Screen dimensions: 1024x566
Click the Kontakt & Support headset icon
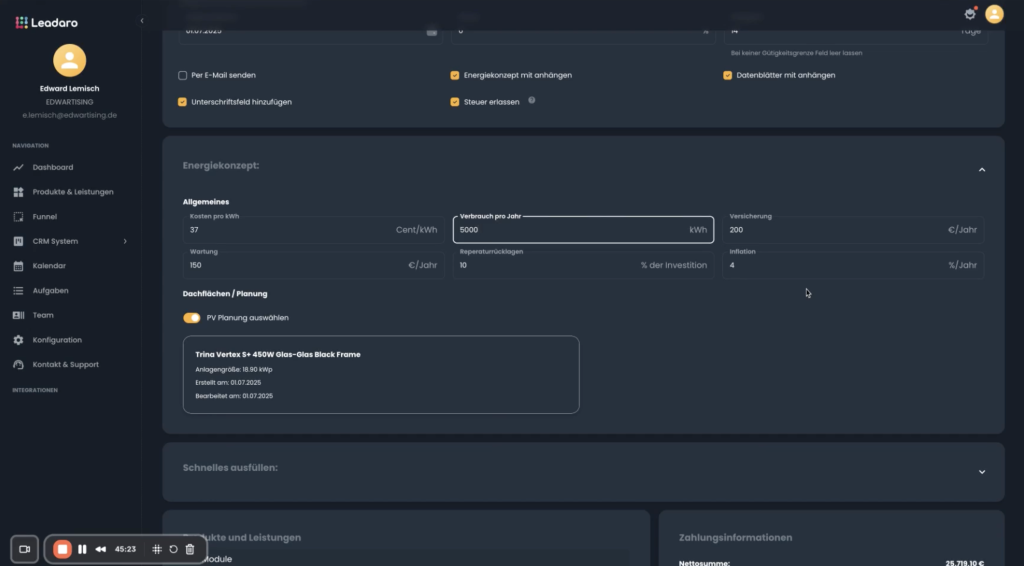pos(18,364)
